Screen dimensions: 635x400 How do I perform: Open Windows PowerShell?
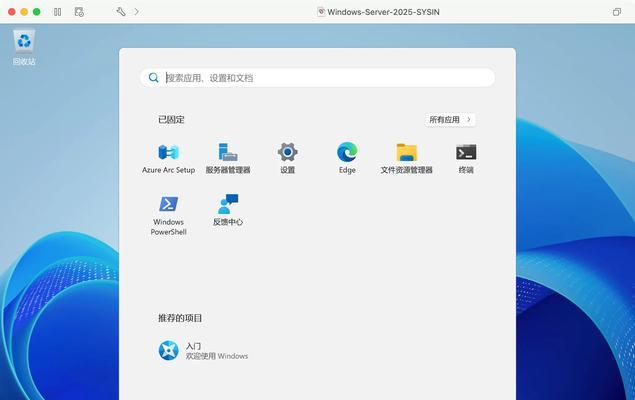(x=168, y=215)
